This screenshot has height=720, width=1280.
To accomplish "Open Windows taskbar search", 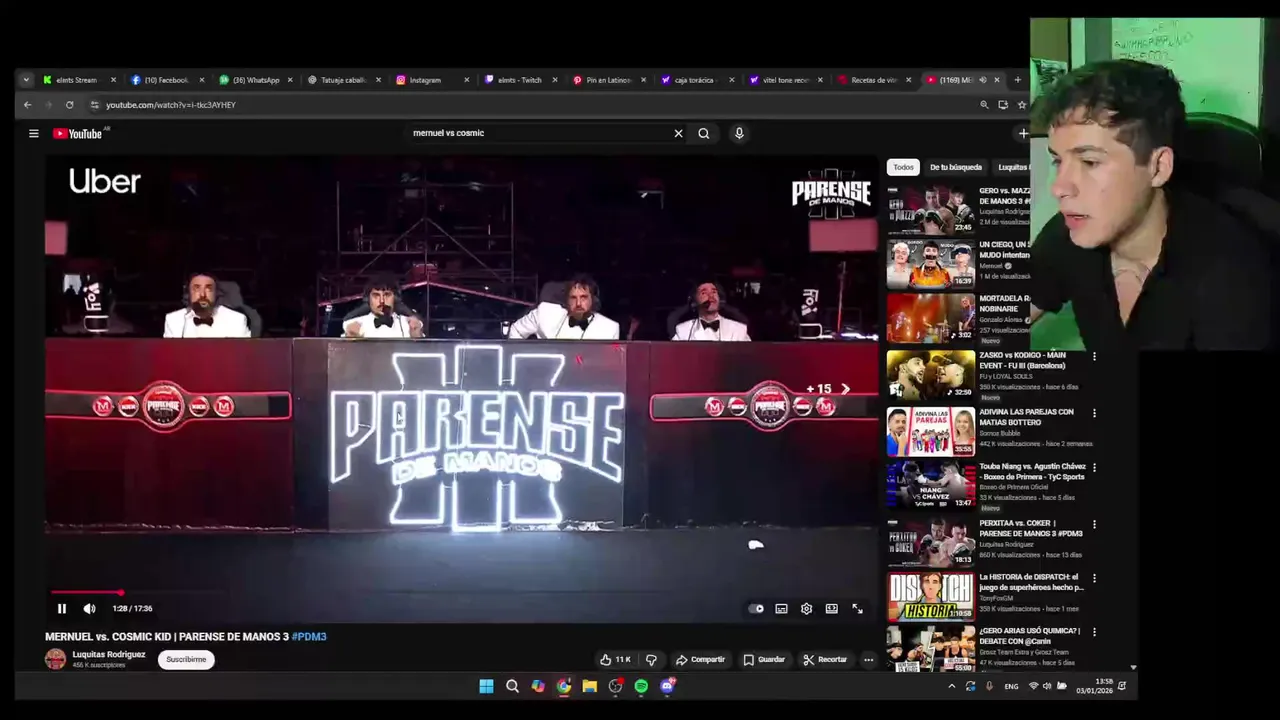I will tap(512, 686).
